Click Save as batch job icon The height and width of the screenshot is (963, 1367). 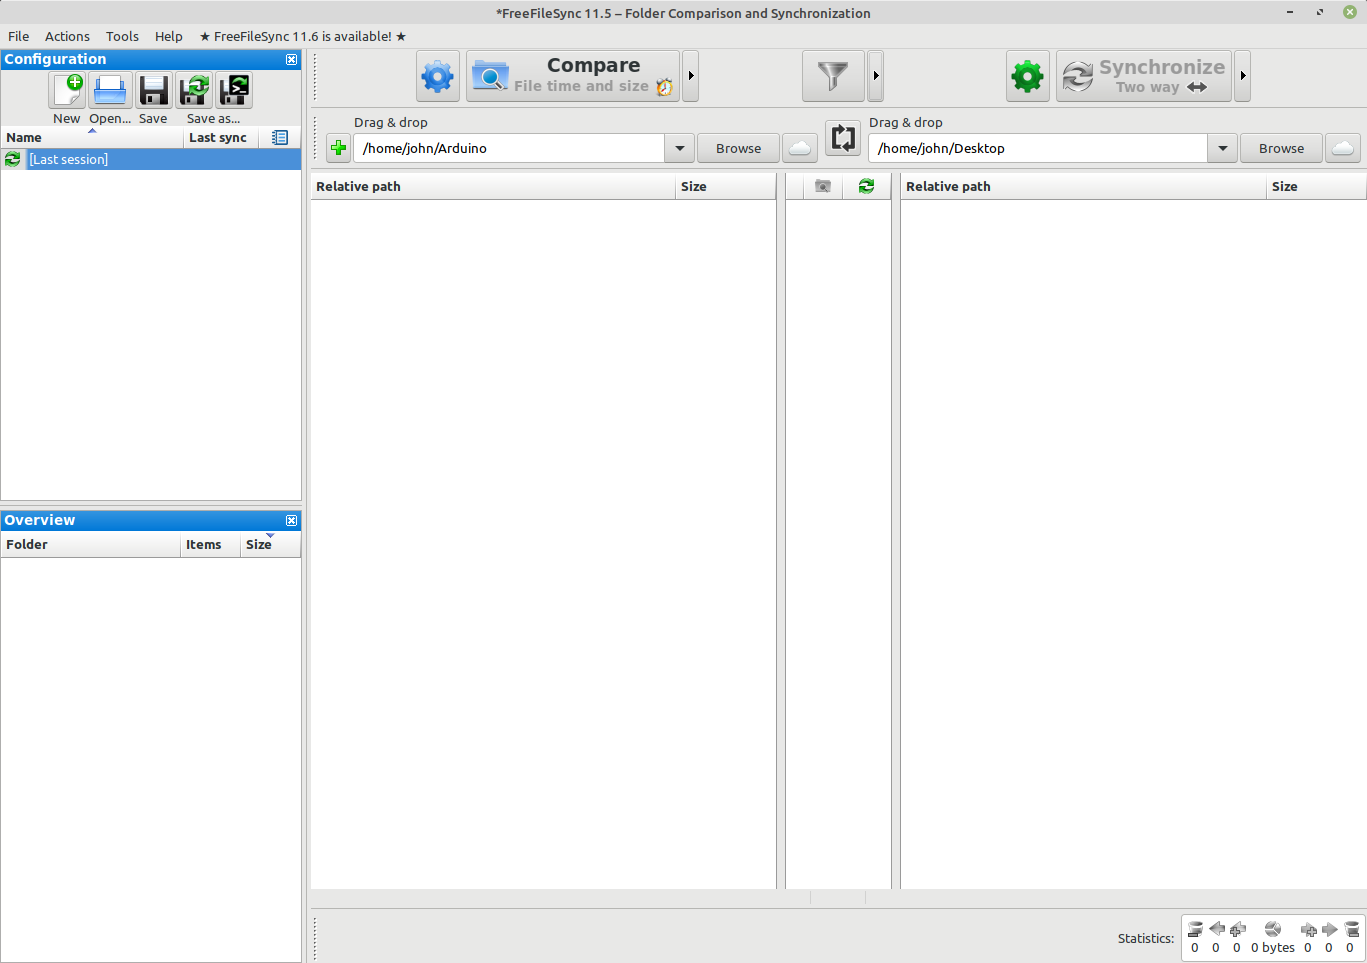(234, 91)
